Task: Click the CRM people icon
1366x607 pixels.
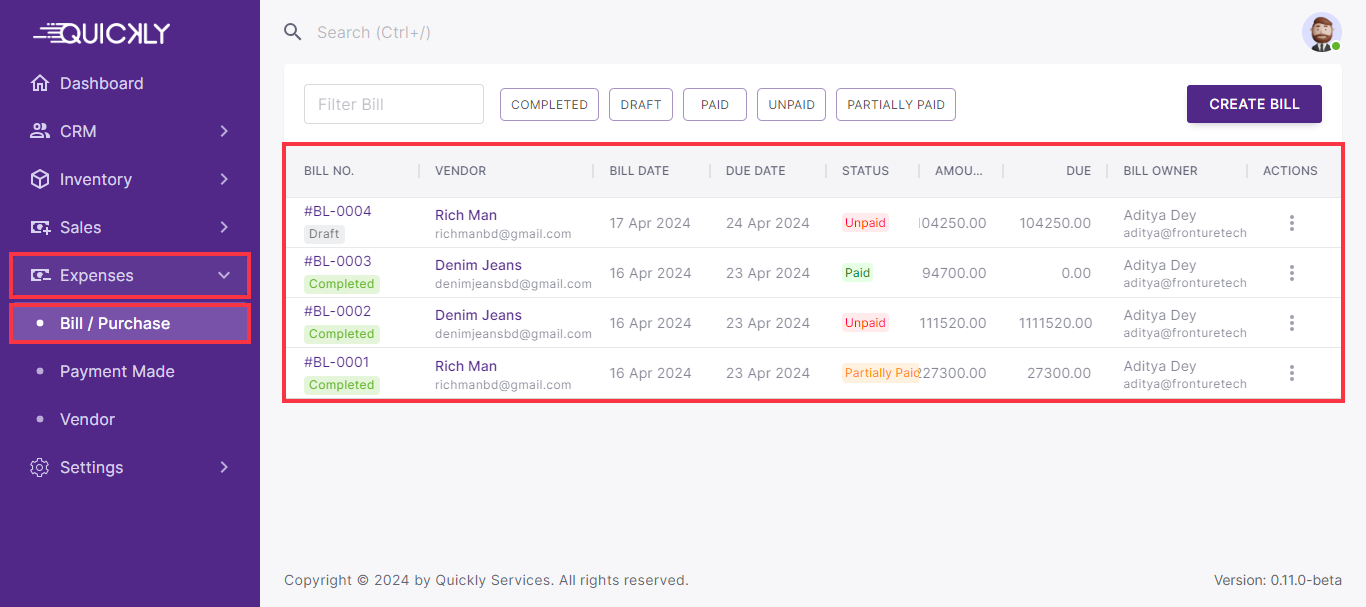Action: (40, 131)
